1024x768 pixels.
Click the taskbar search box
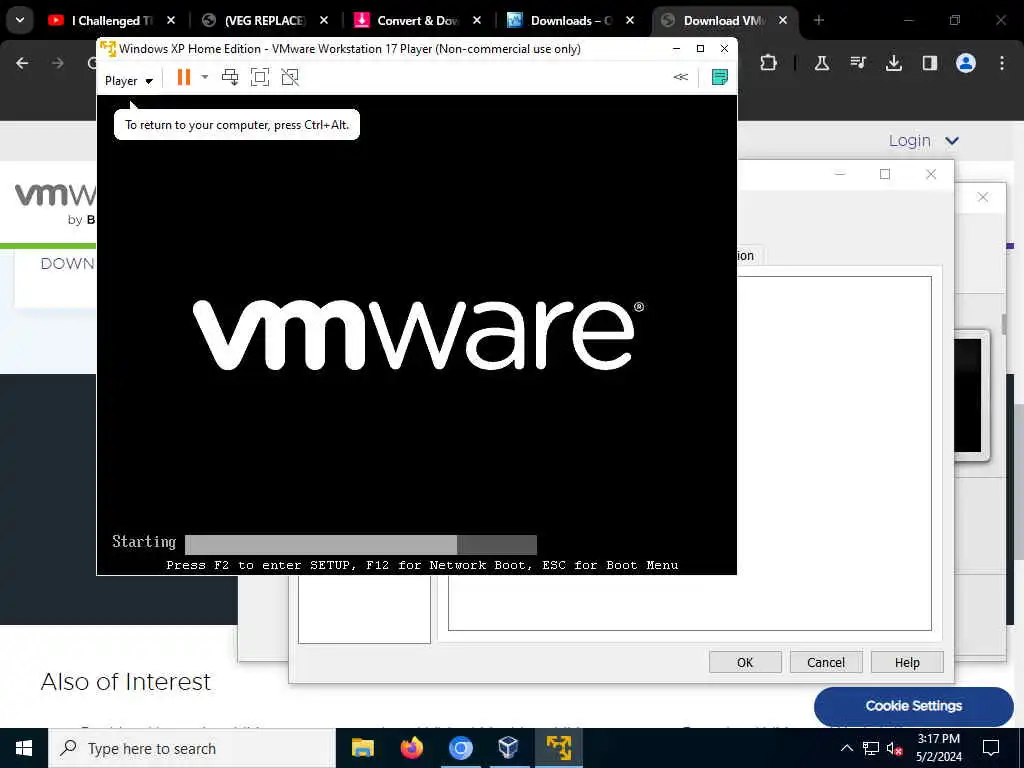(x=192, y=748)
